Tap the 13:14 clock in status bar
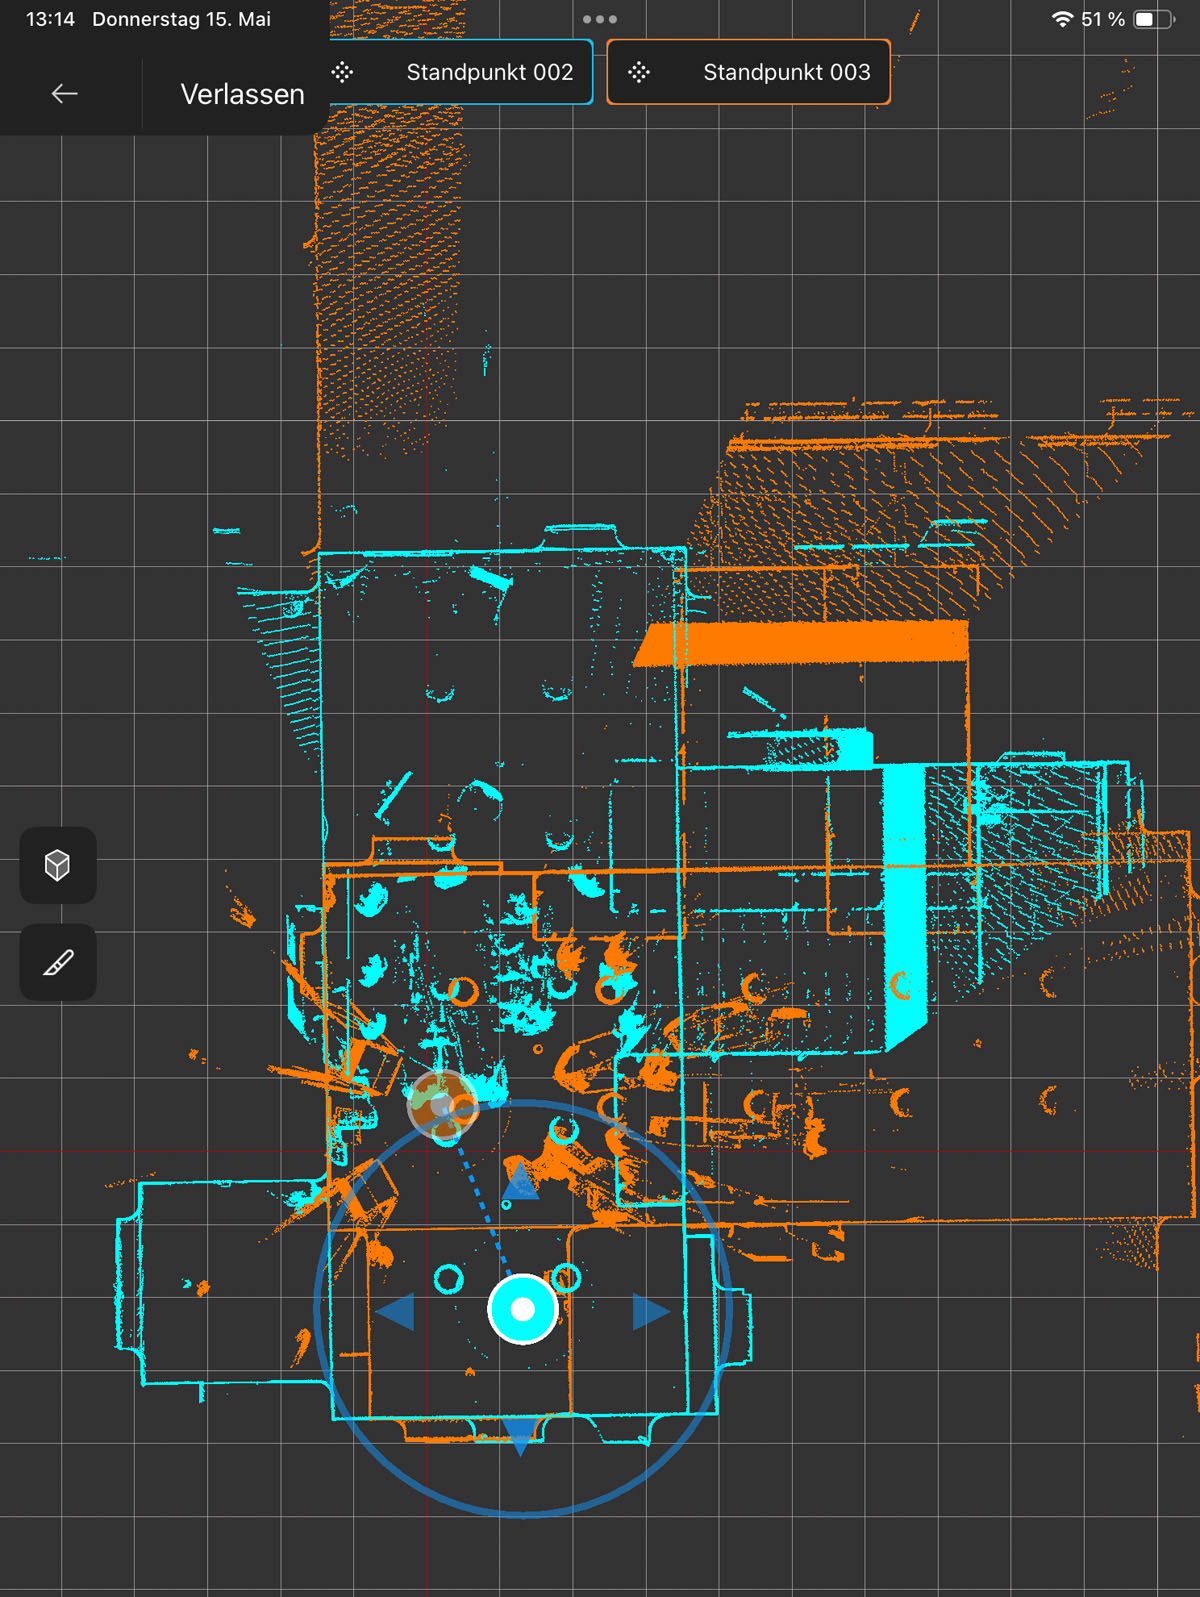This screenshot has width=1200, height=1597. (50, 19)
